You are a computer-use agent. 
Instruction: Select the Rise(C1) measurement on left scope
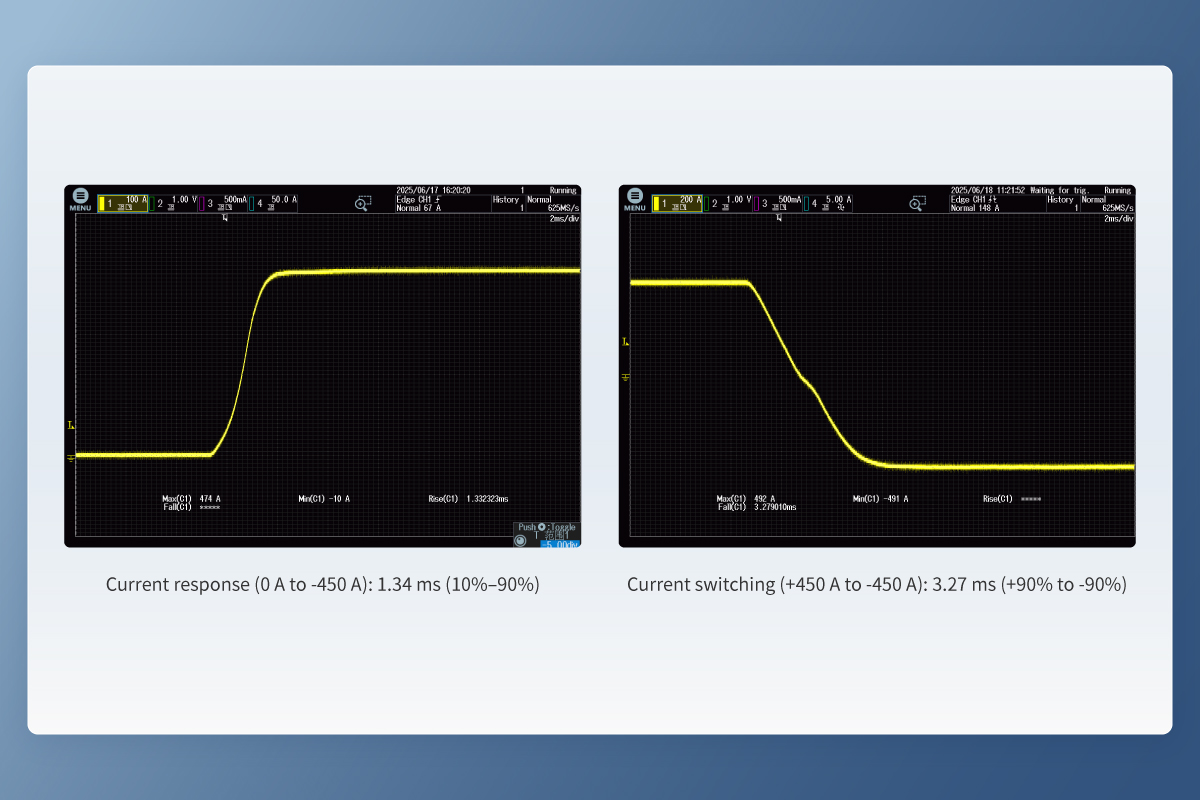pos(468,498)
